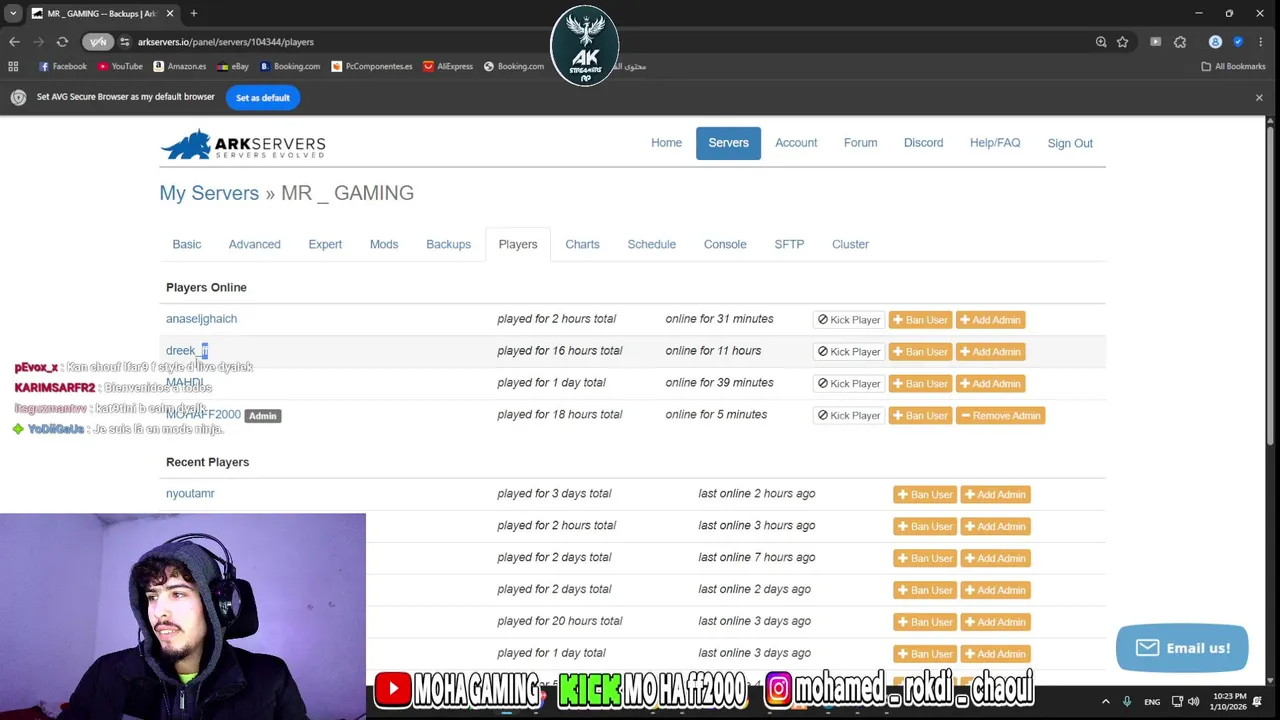Click Remove Admin for MOHAFF2000
The image size is (1280, 720).
click(1000, 416)
